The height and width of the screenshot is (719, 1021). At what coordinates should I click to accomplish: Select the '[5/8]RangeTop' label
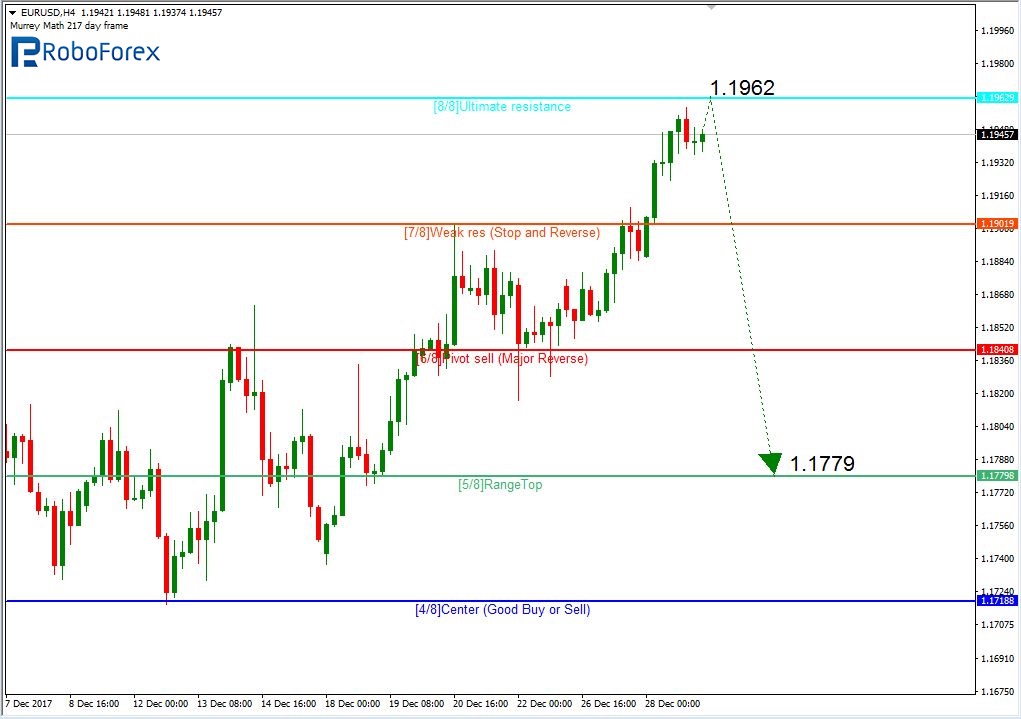click(500, 485)
